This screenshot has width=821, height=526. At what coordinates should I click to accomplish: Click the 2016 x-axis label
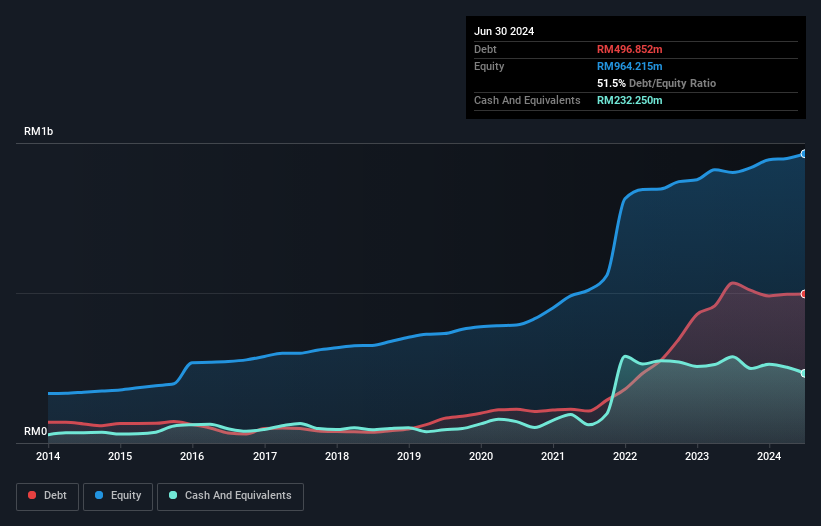coord(192,456)
